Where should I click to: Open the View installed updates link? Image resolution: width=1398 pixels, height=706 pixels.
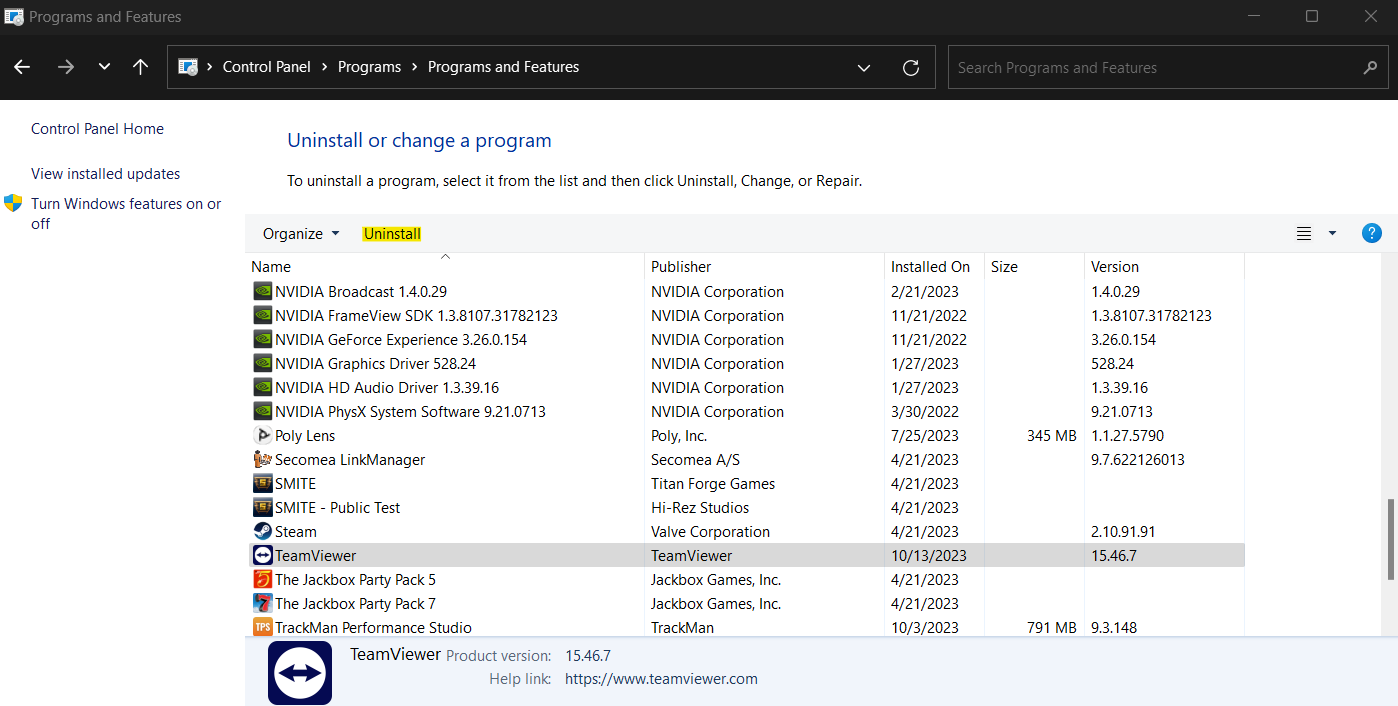(105, 173)
